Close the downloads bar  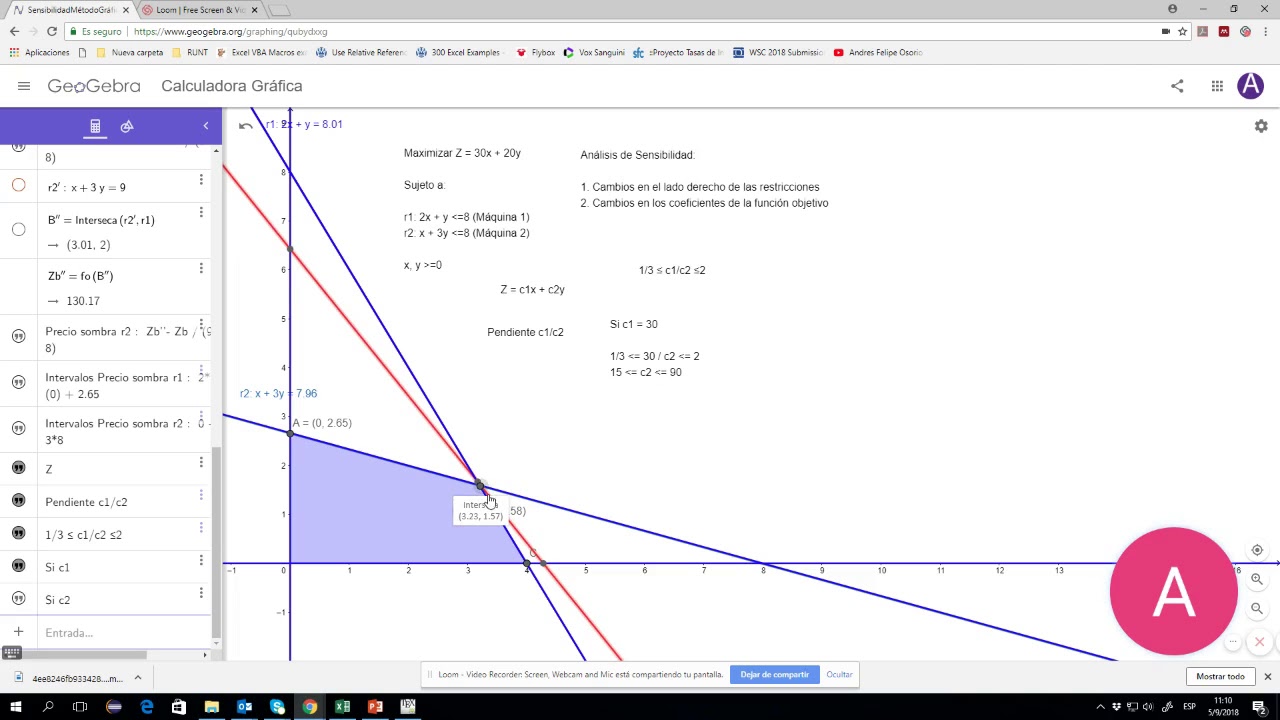coord(1267,677)
